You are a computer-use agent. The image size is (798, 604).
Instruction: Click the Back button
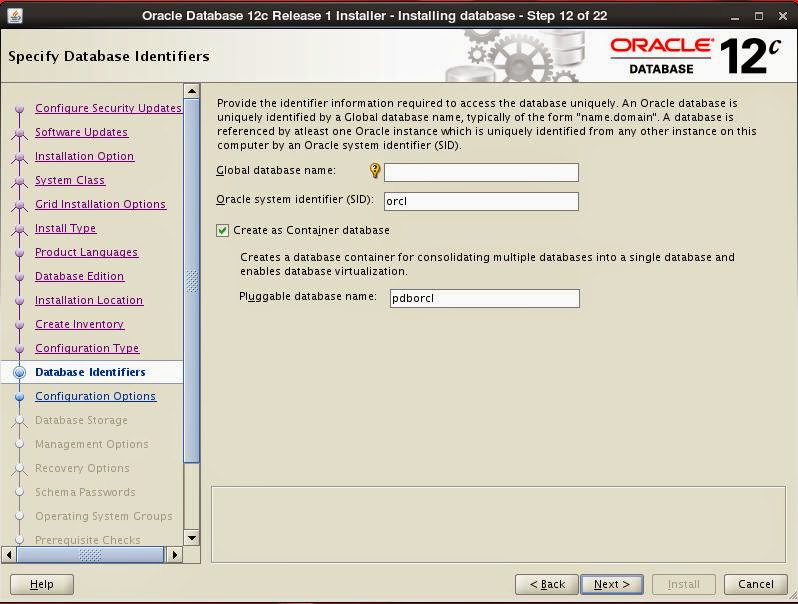pos(547,584)
